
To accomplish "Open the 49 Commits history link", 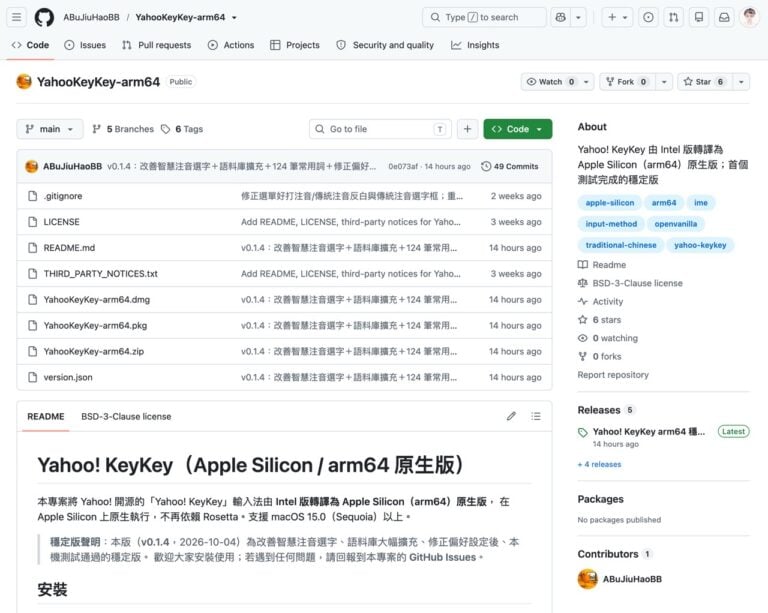I will tap(509, 166).
